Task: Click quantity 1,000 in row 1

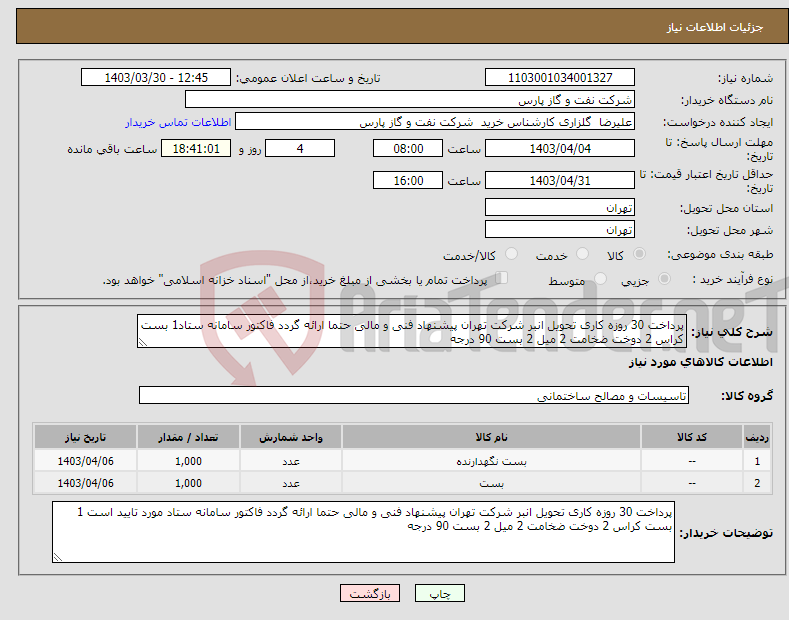Action: click(x=188, y=461)
